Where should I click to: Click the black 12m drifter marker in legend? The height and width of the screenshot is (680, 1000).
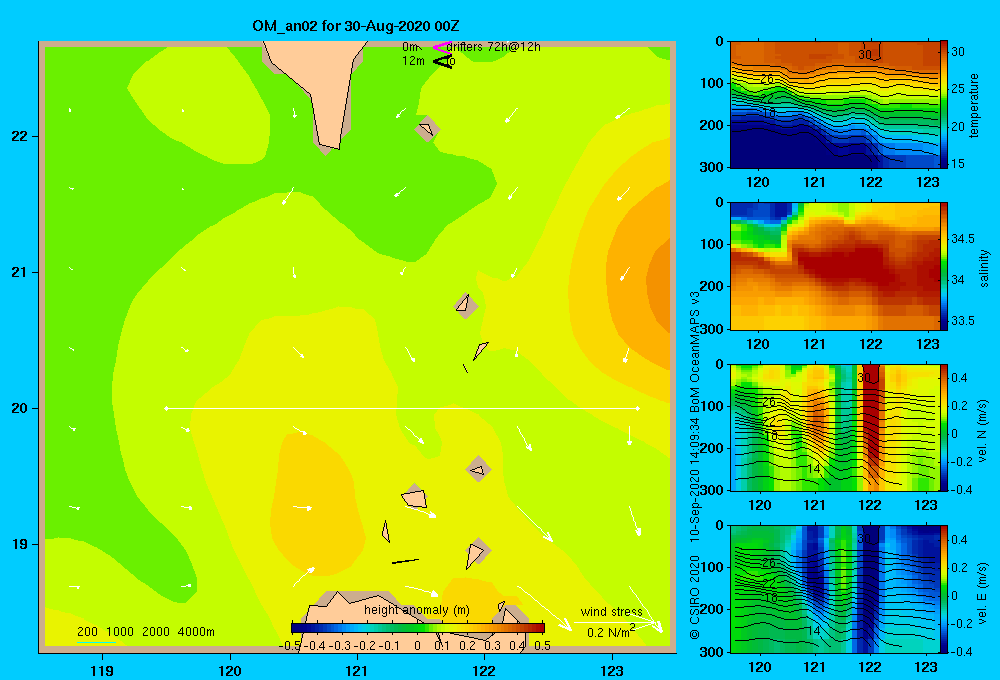coord(443,61)
